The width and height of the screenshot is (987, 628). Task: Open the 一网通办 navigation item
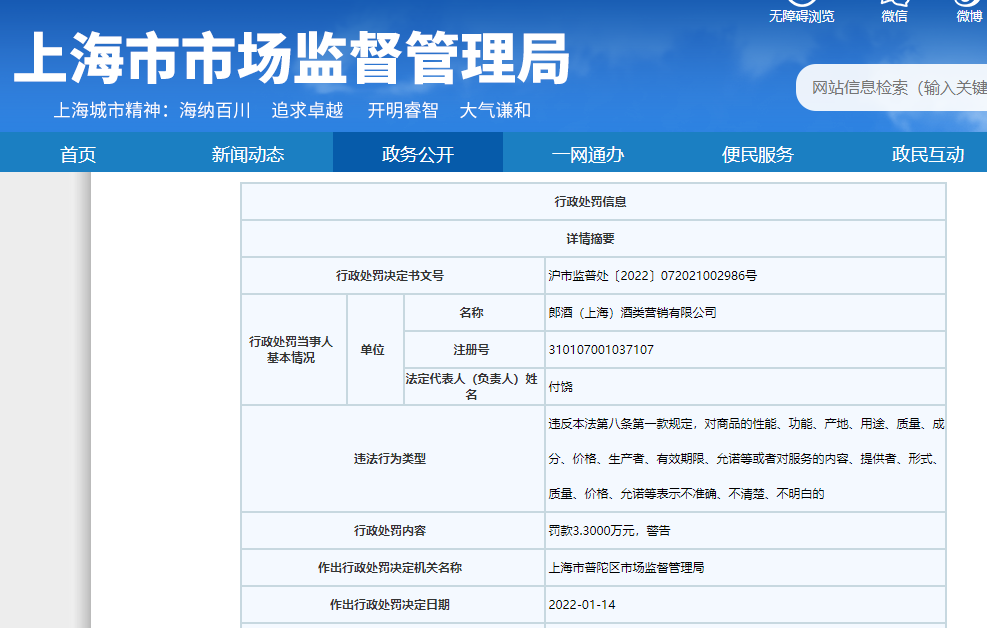(588, 154)
